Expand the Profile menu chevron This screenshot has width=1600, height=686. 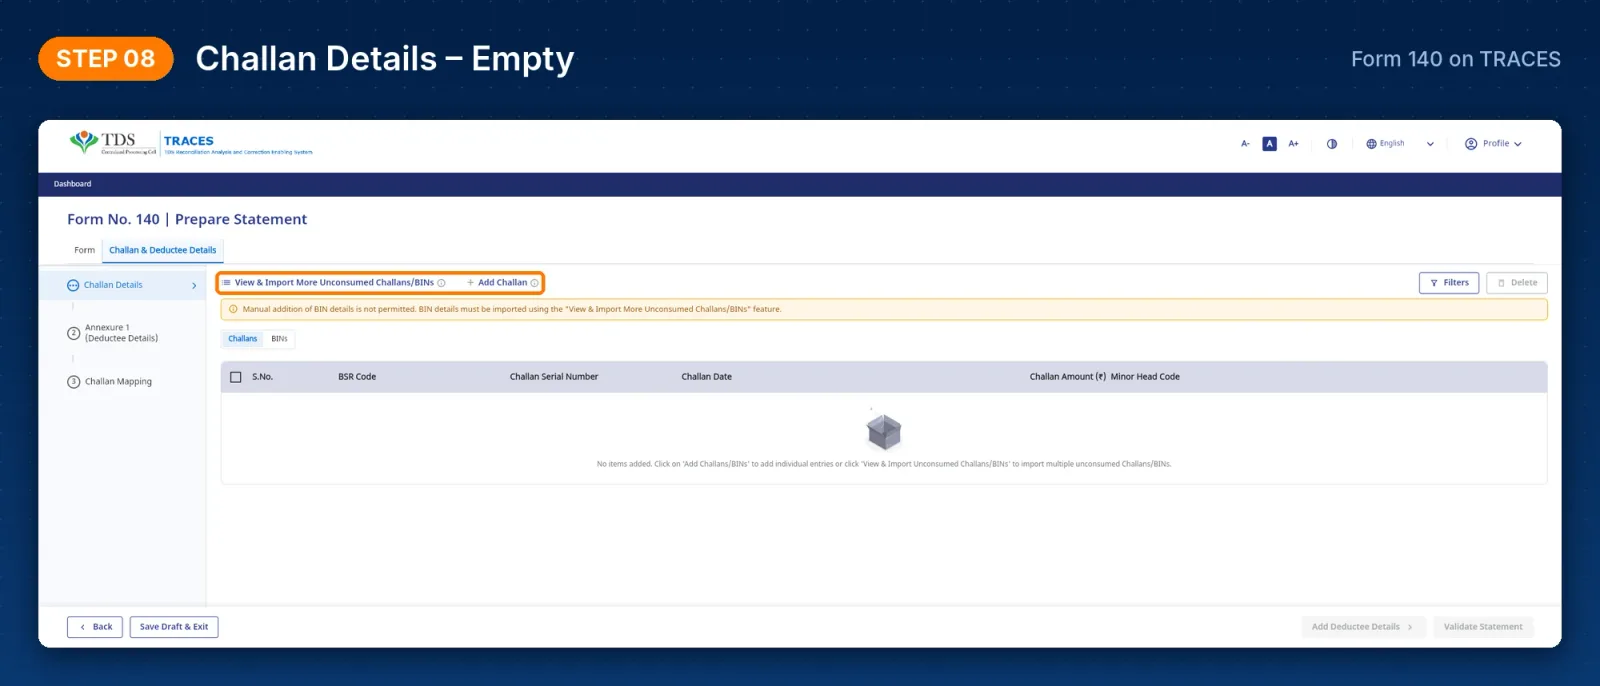[1518, 144]
